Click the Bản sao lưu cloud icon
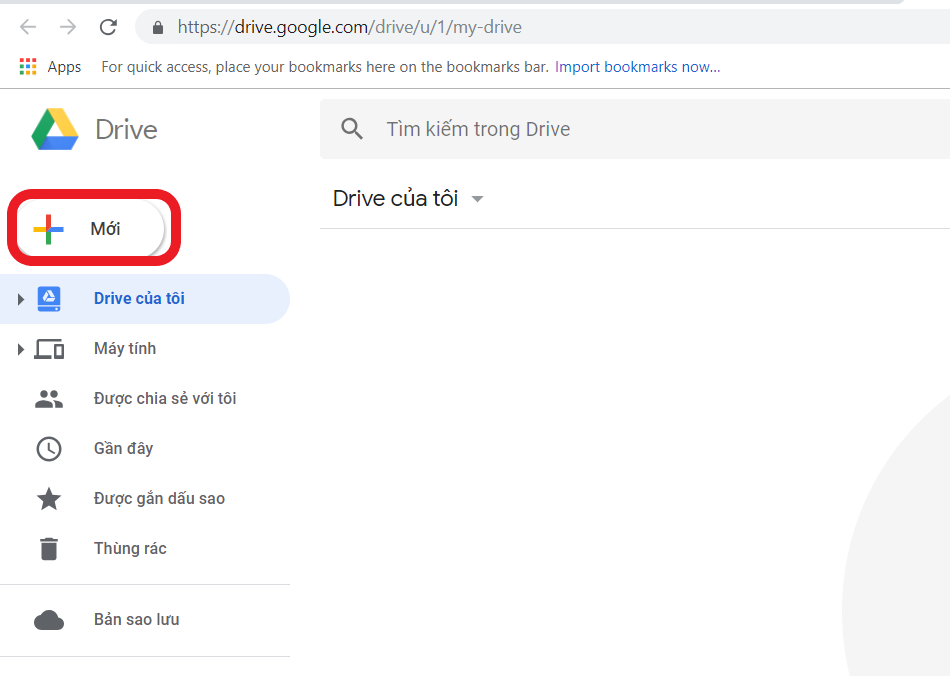 [49, 619]
